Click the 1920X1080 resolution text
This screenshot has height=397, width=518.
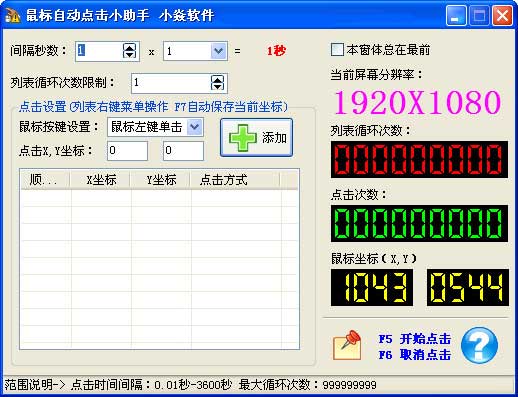coord(418,102)
